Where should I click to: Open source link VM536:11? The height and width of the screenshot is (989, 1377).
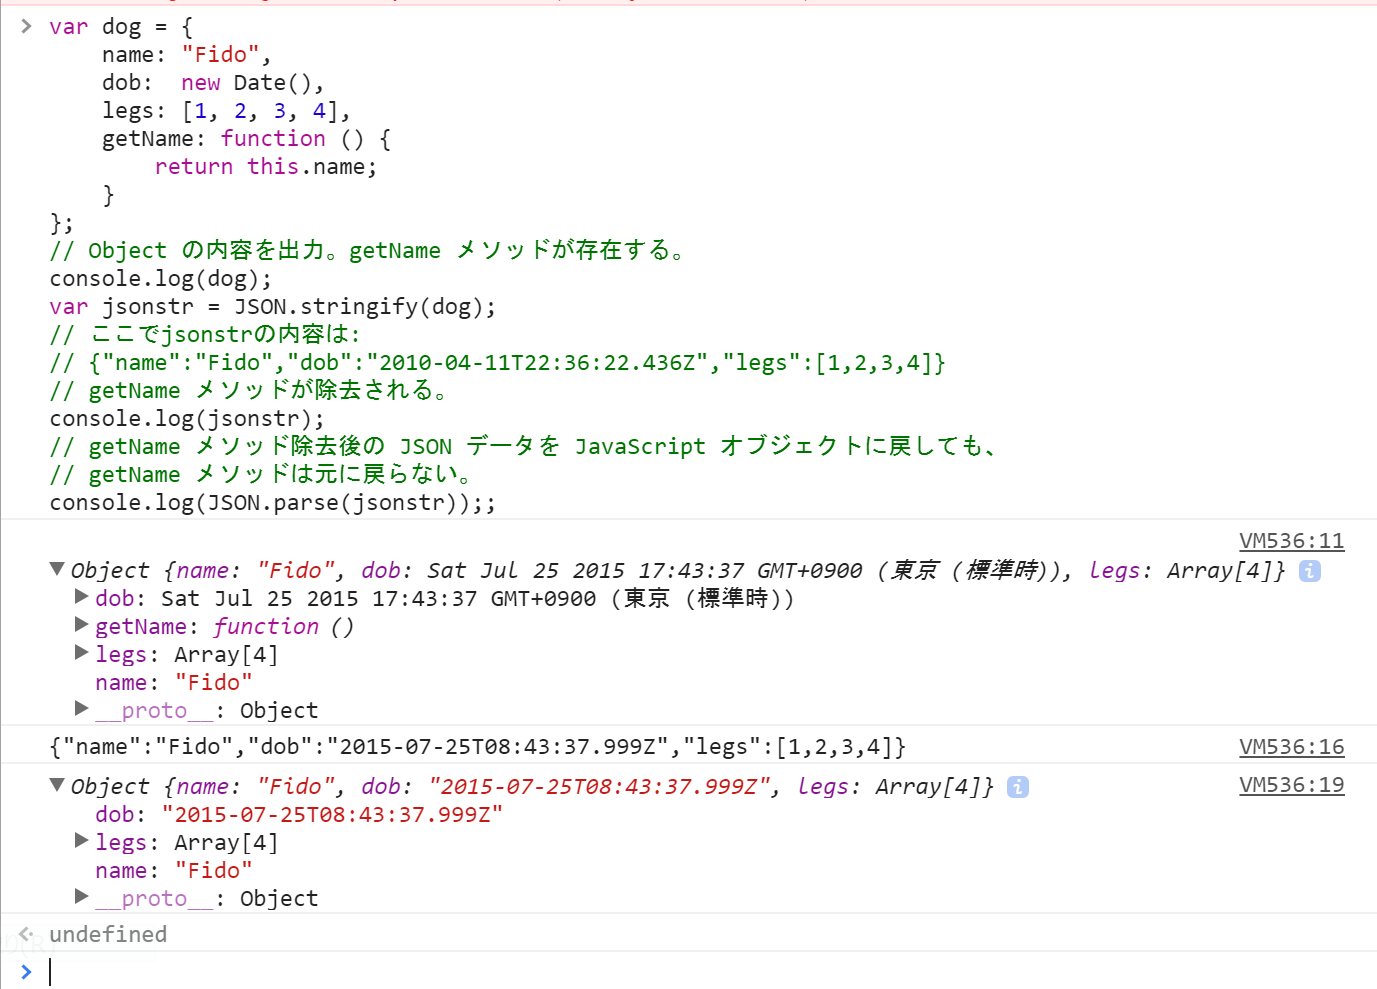coord(1291,540)
